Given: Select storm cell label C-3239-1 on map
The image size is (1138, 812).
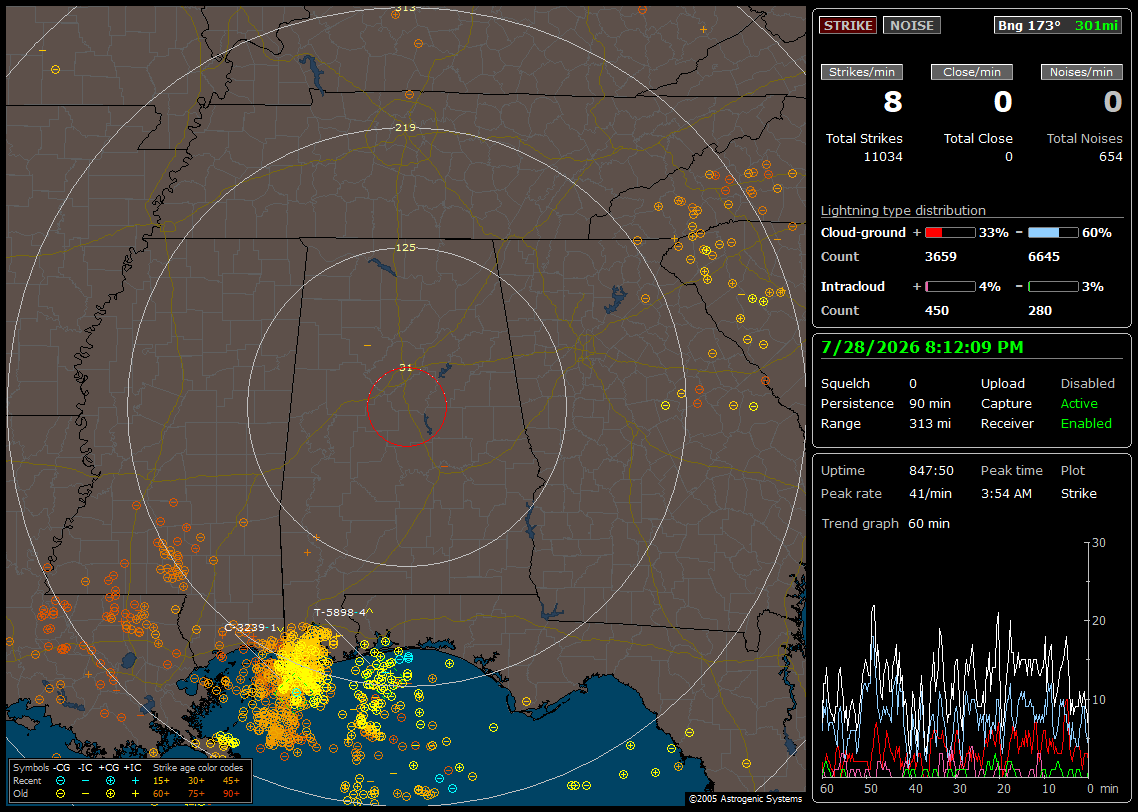Looking at the screenshot, I should [x=250, y=628].
